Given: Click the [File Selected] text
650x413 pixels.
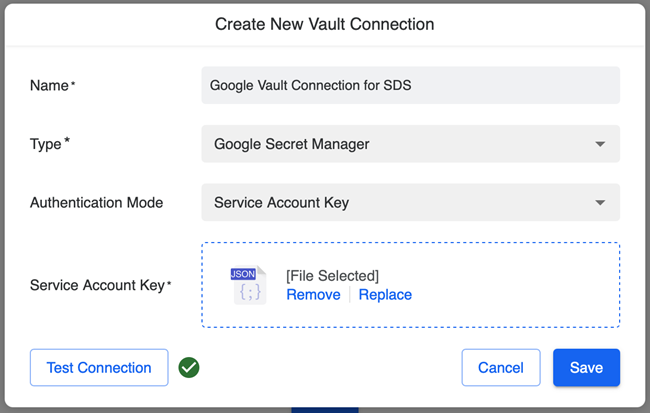Looking at the screenshot, I should click(x=332, y=275).
